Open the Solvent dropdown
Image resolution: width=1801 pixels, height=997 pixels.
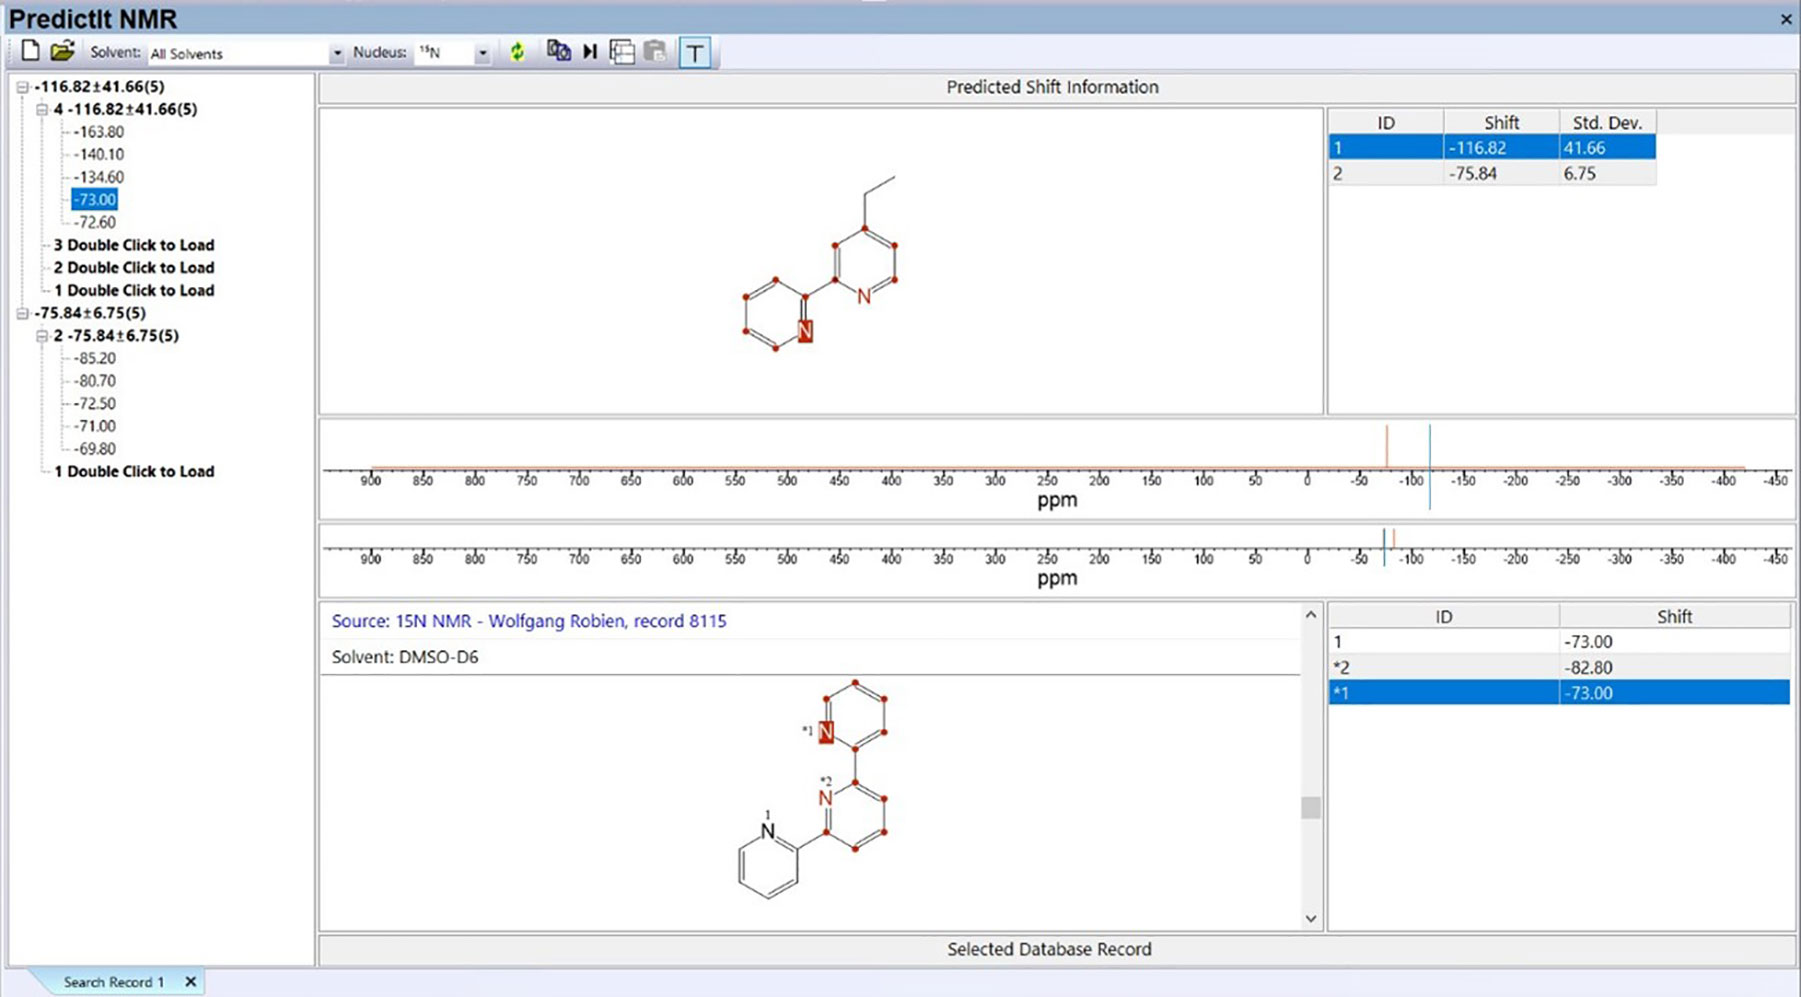(x=336, y=53)
